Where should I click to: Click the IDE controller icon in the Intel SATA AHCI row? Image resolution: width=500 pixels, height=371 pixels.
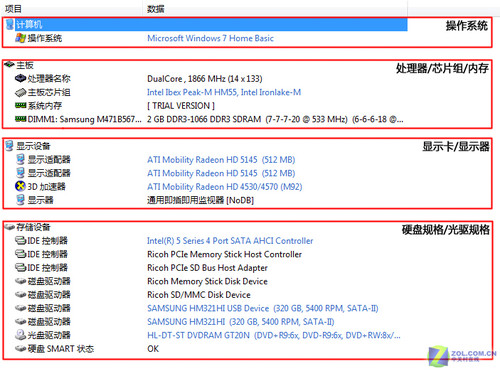click(20, 240)
